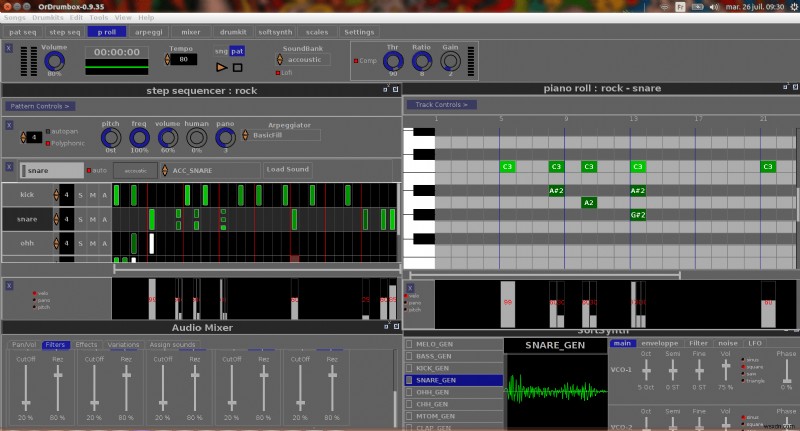Open the Tools menu
The height and width of the screenshot is (431, 800).
coord(99,18)
